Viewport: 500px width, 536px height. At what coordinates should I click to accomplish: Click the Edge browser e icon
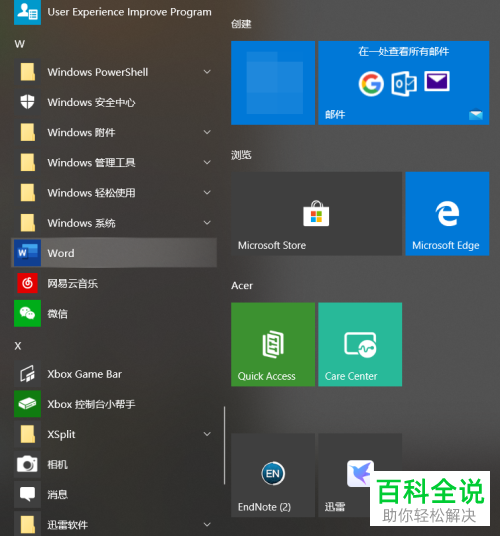[x=447, y=213]
